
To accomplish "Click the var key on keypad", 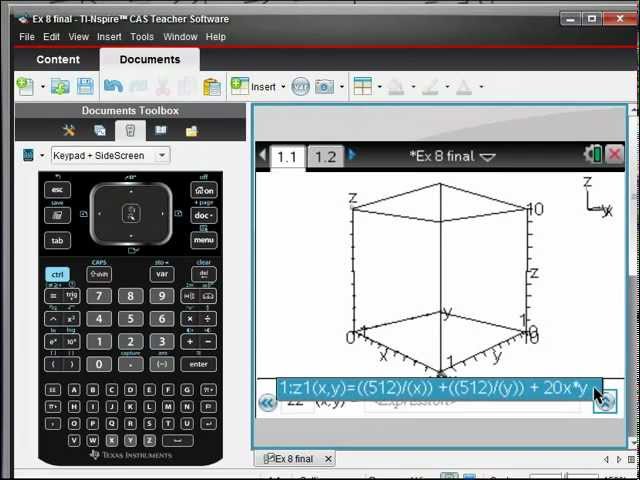I will point(162,274).
